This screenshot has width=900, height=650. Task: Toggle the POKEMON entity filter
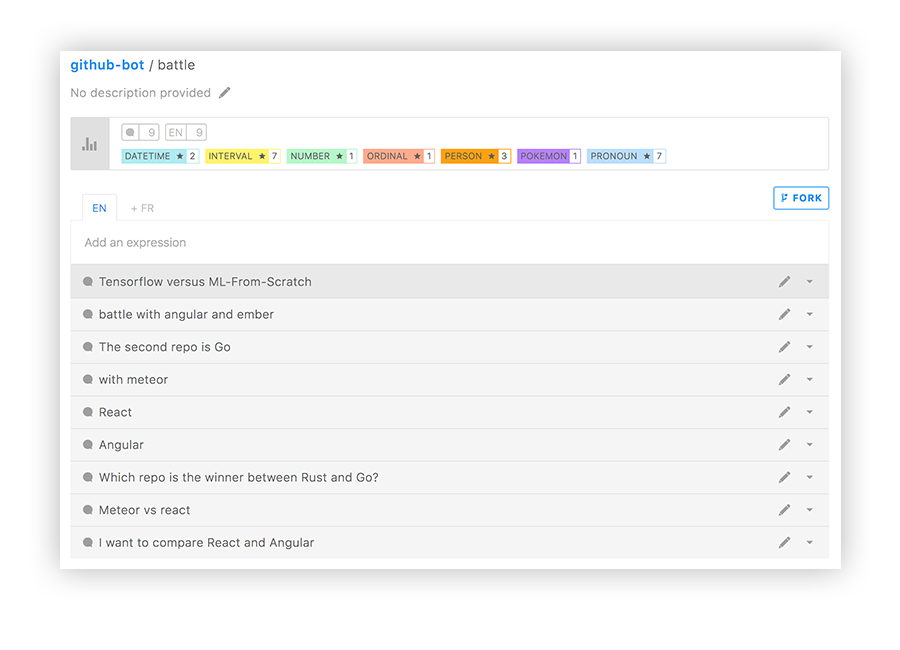click(x=548, y=155)
